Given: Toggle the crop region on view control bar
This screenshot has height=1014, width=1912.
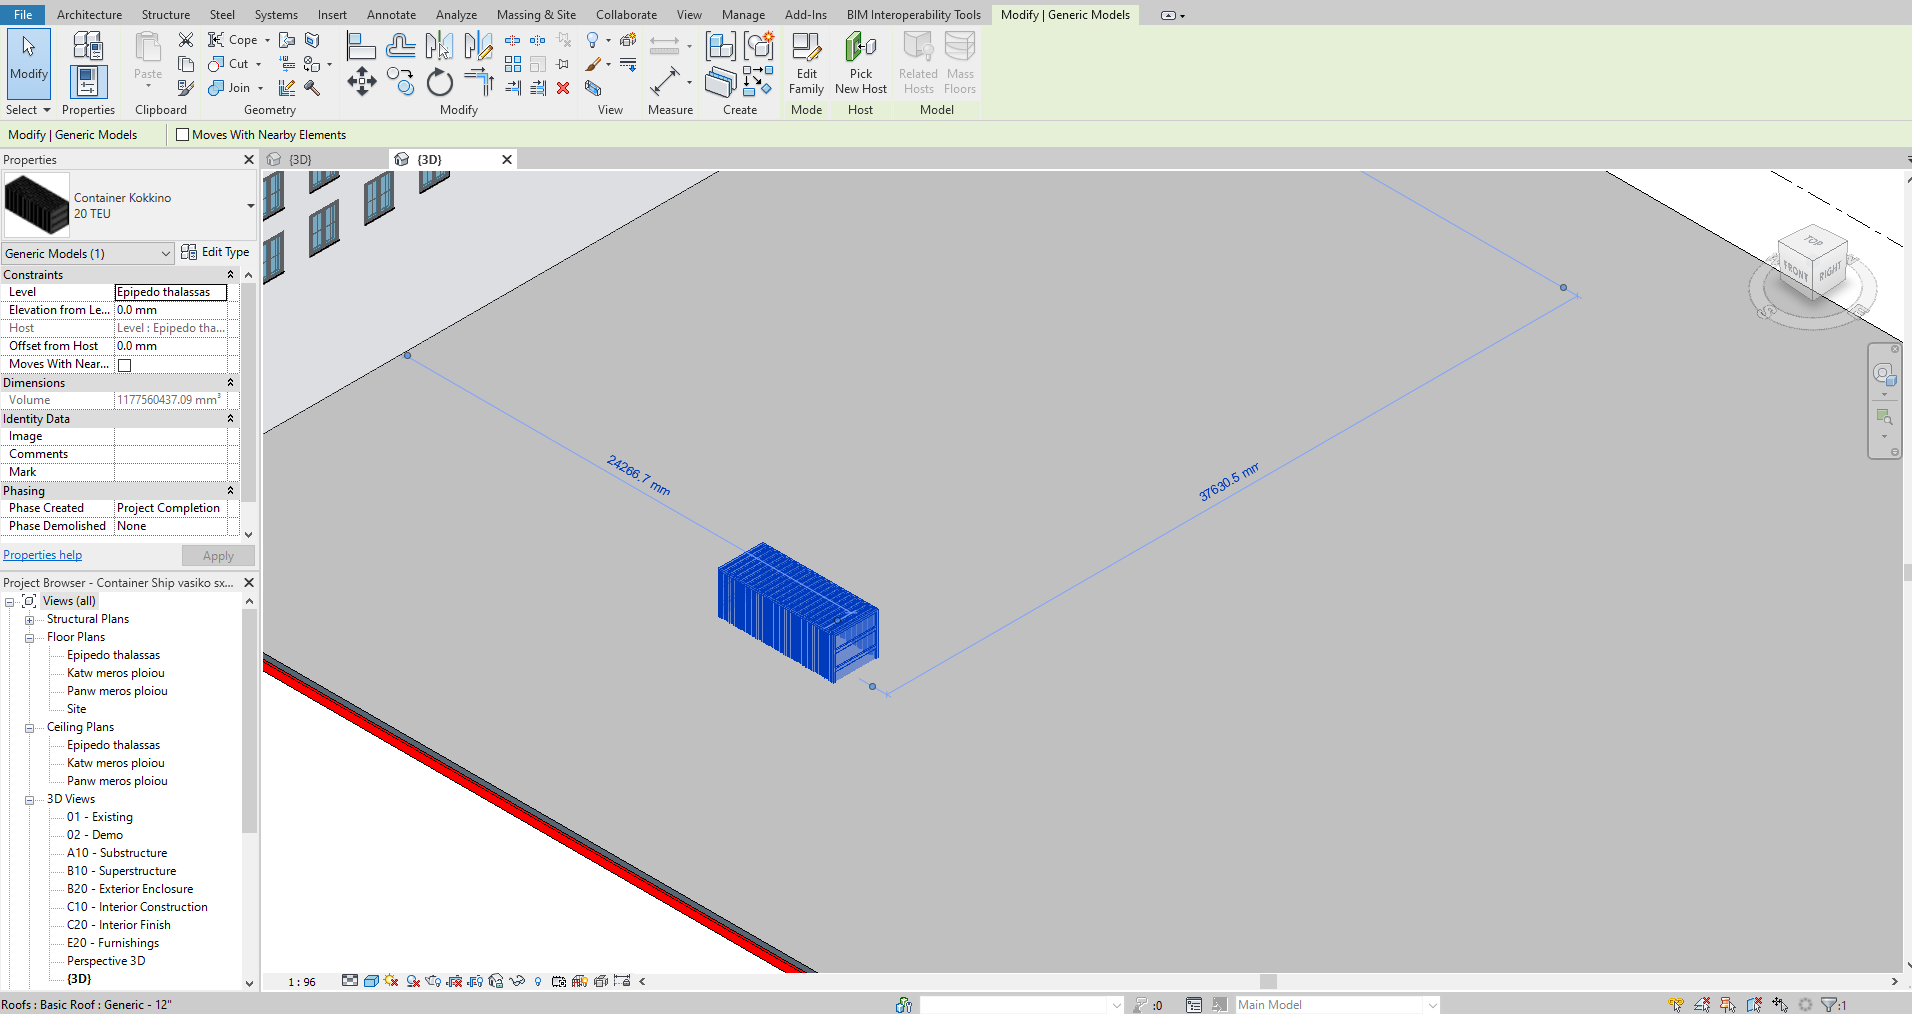Looking at the screenshot, I should coord(454,981).
